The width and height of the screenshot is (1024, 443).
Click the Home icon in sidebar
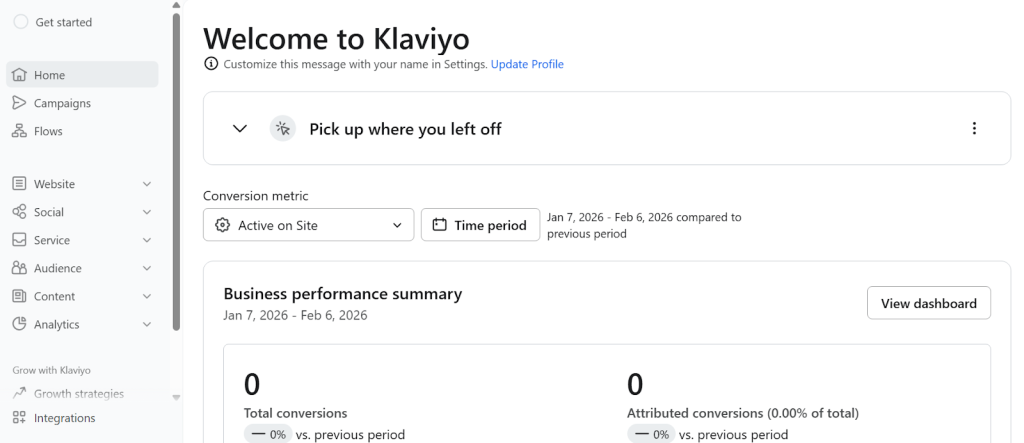tap(19, 75)
